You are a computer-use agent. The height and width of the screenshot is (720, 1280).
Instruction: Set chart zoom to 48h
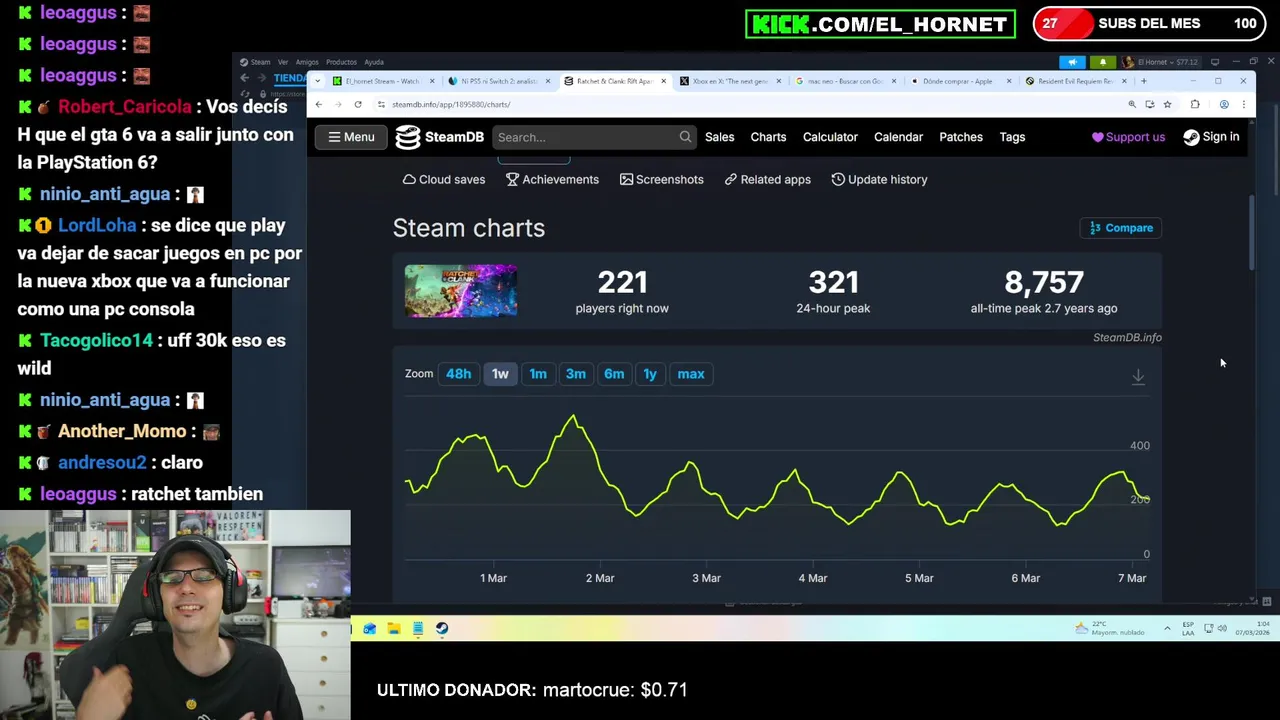458,374
